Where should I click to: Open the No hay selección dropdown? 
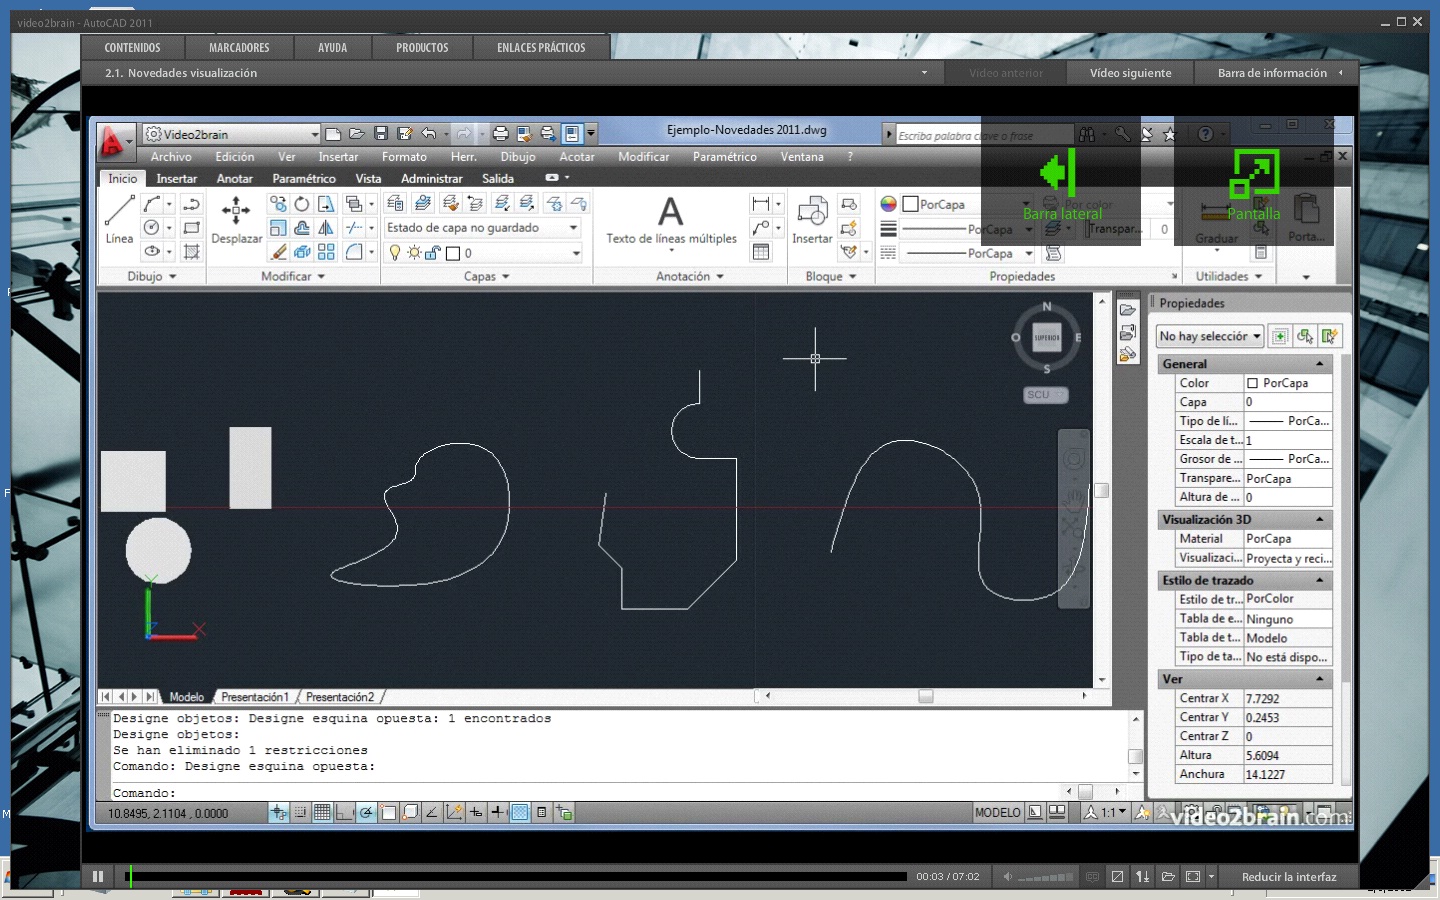(x=1210, y=336)
